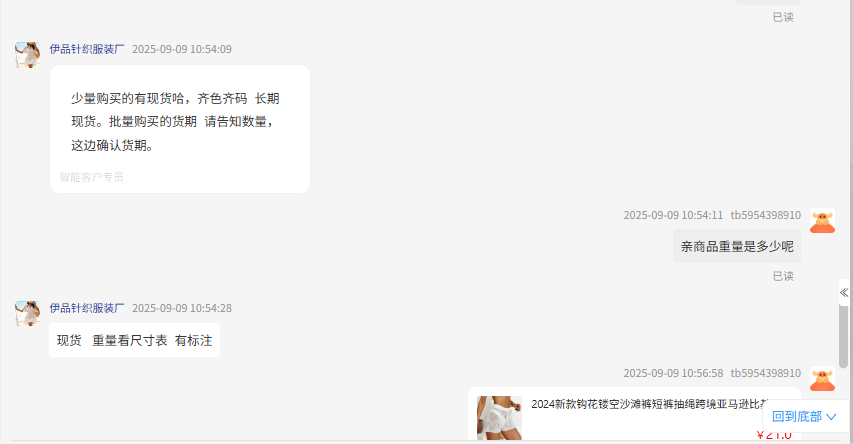
Task: Click the 智能客户专员 label
Action: click(91, 177)
